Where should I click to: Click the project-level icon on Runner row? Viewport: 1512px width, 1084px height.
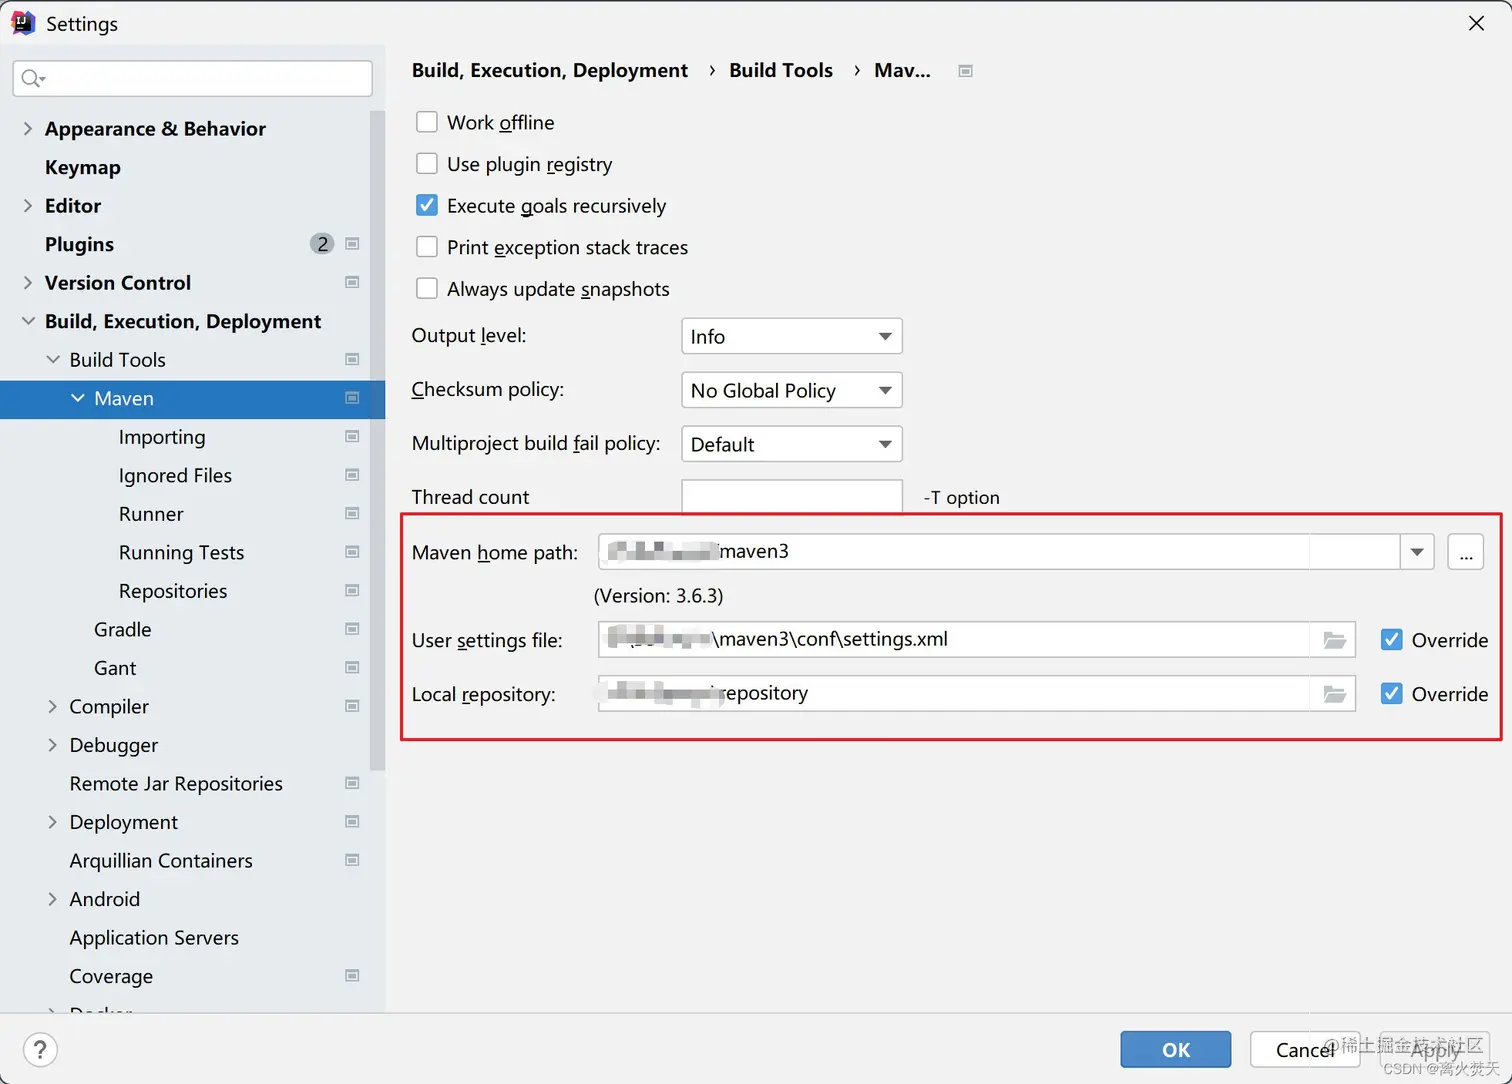pos(352,514)
